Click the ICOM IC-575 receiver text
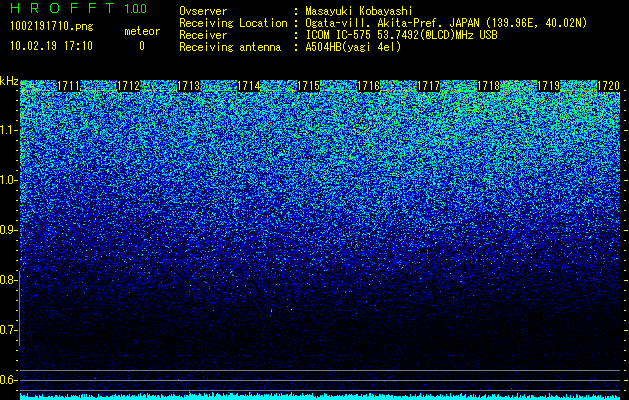Image resolution: width=629 pixels, height=400 pixels. (x=401, y=35)
